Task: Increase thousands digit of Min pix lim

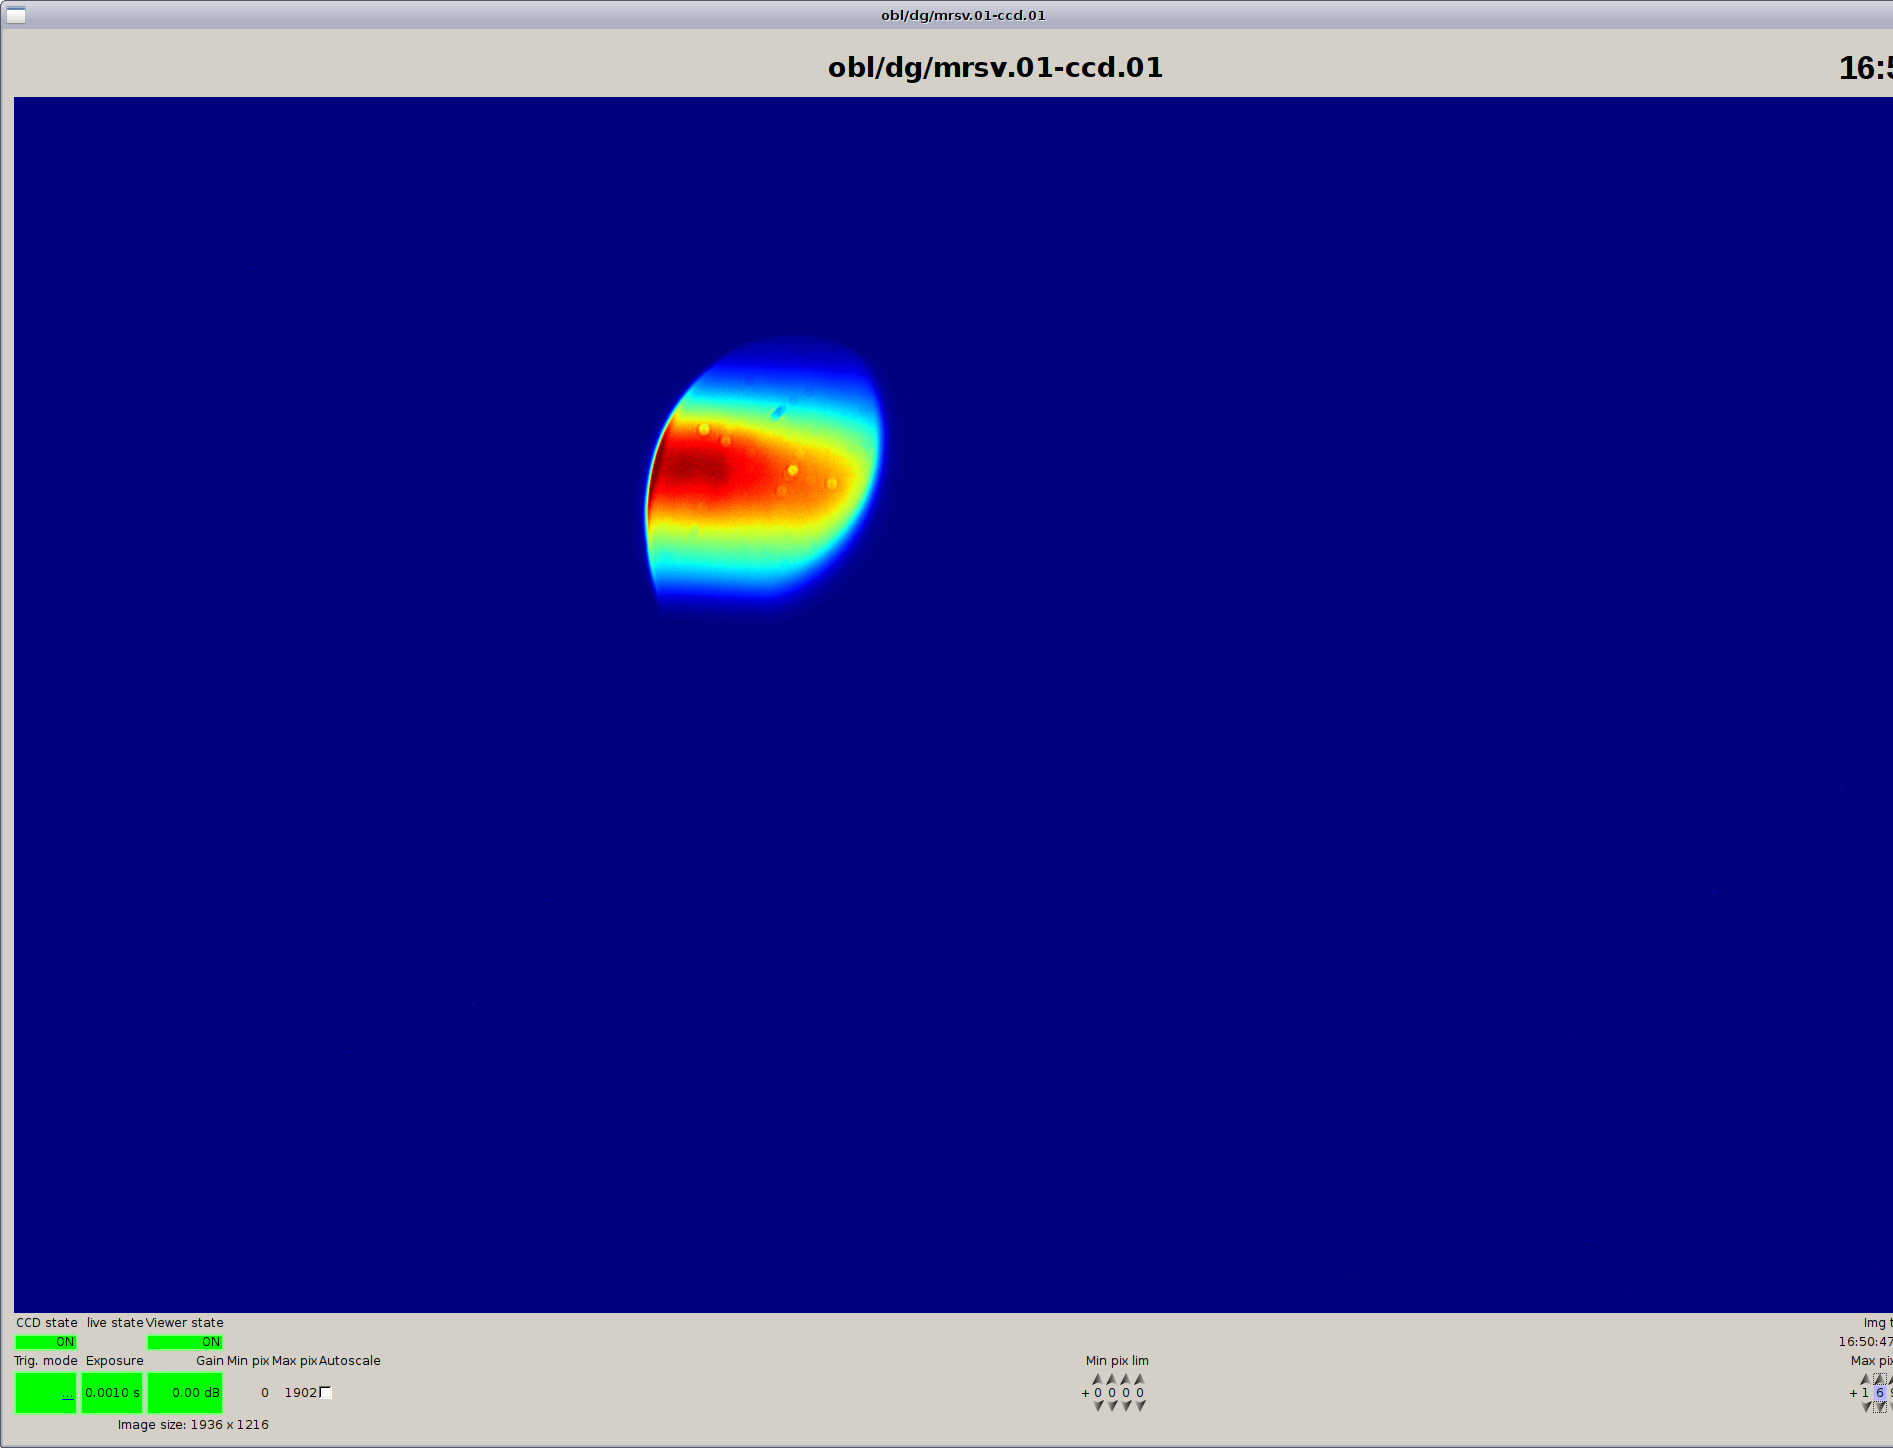Action: [x=1098, y=1379]
